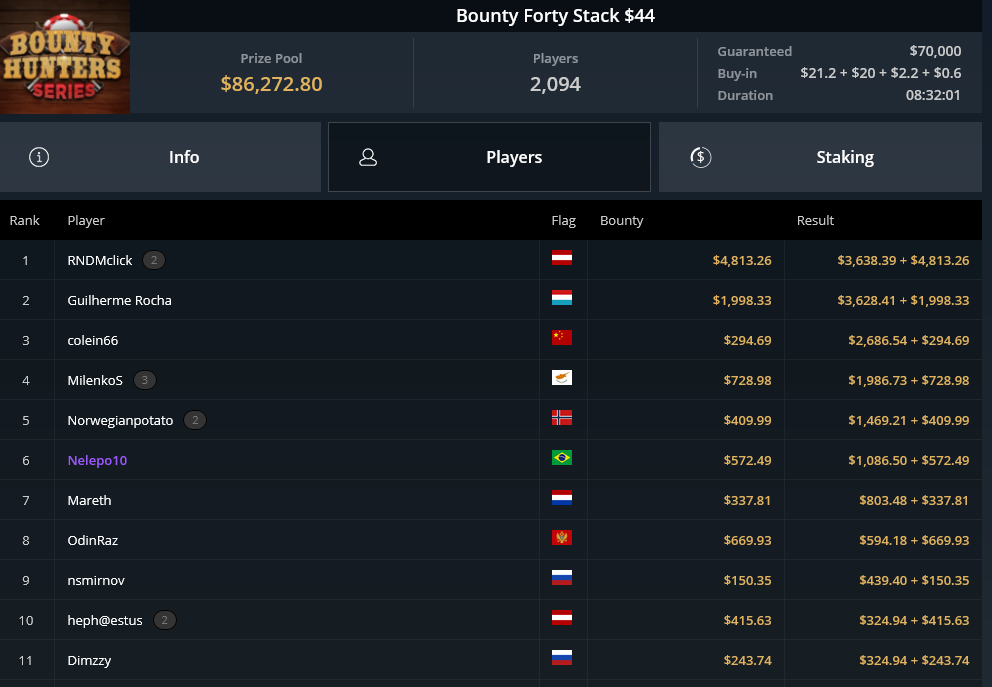The height and width of the screenshot is (687, 992).
Task: Select the OdinRaz row in the leaderboard
Action: (x=491, y=540)
